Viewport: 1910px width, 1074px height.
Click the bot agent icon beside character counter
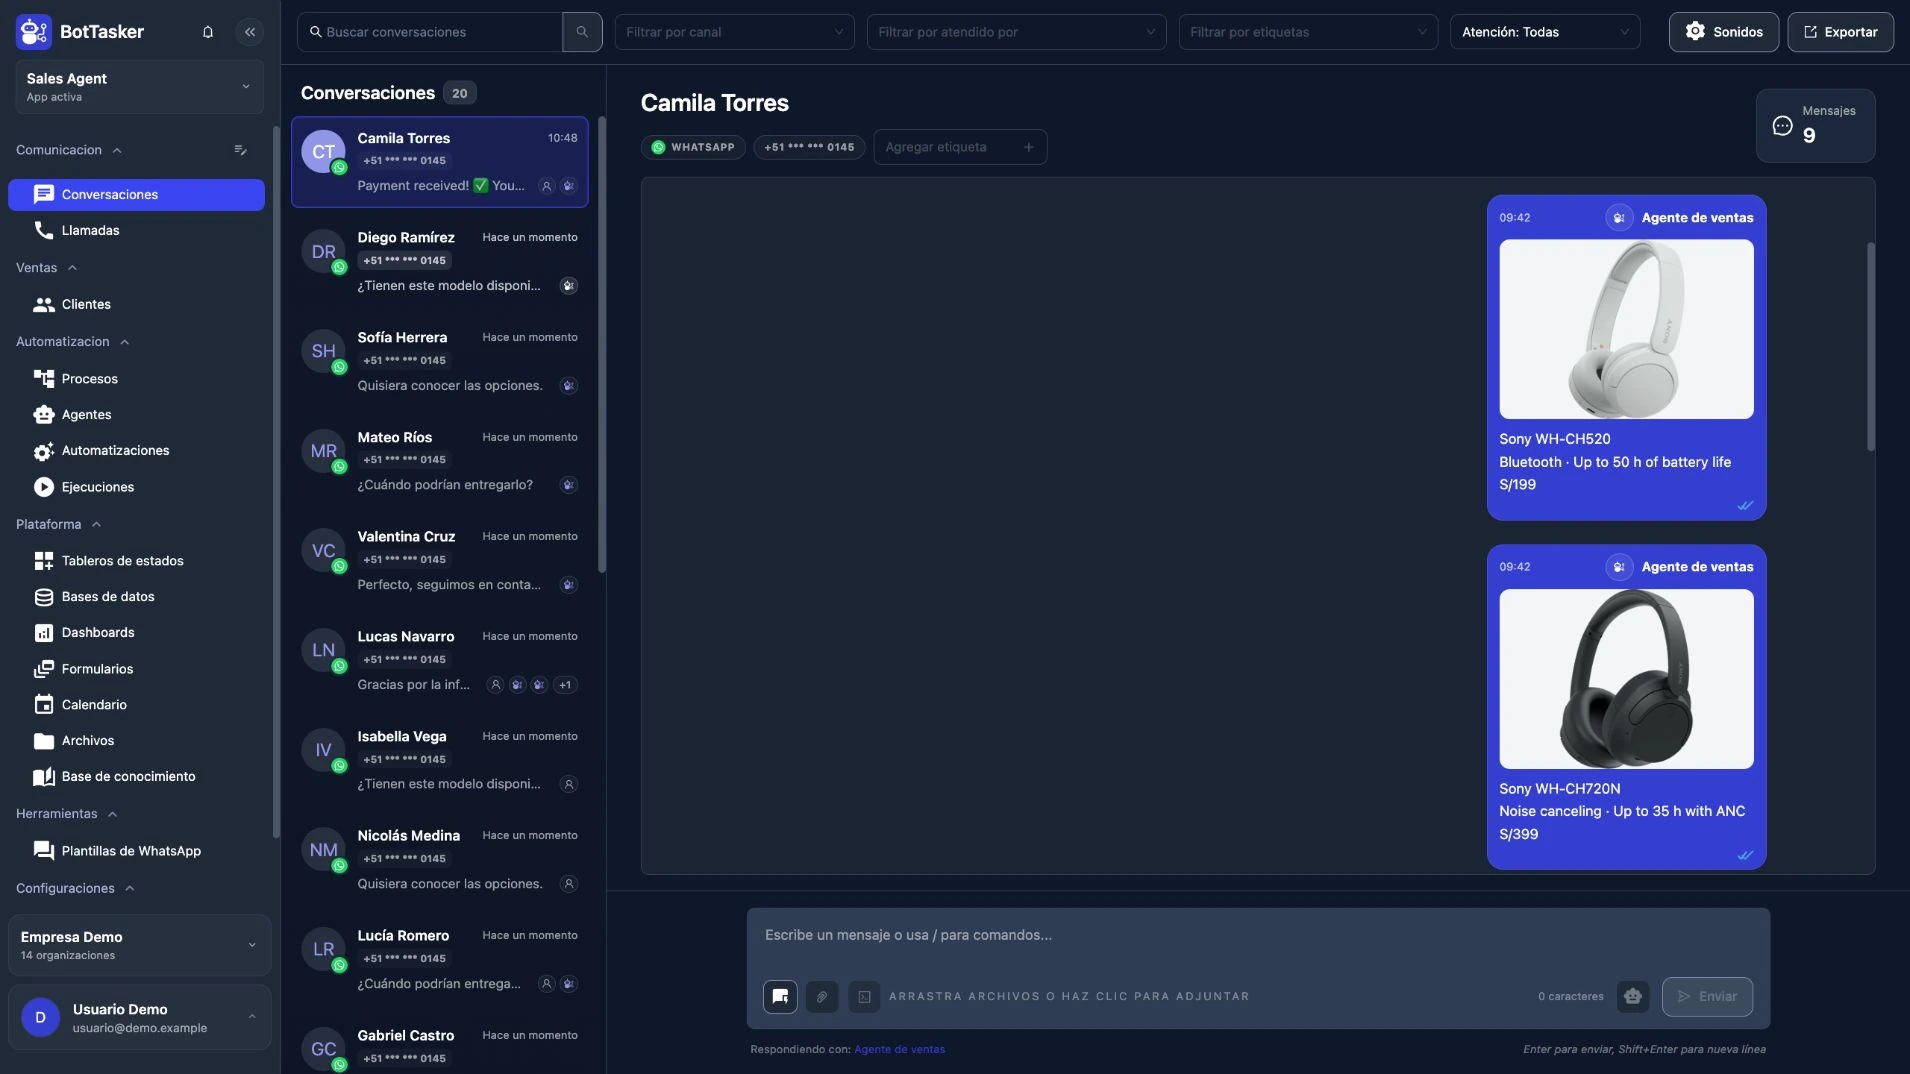click(1633, 997)
